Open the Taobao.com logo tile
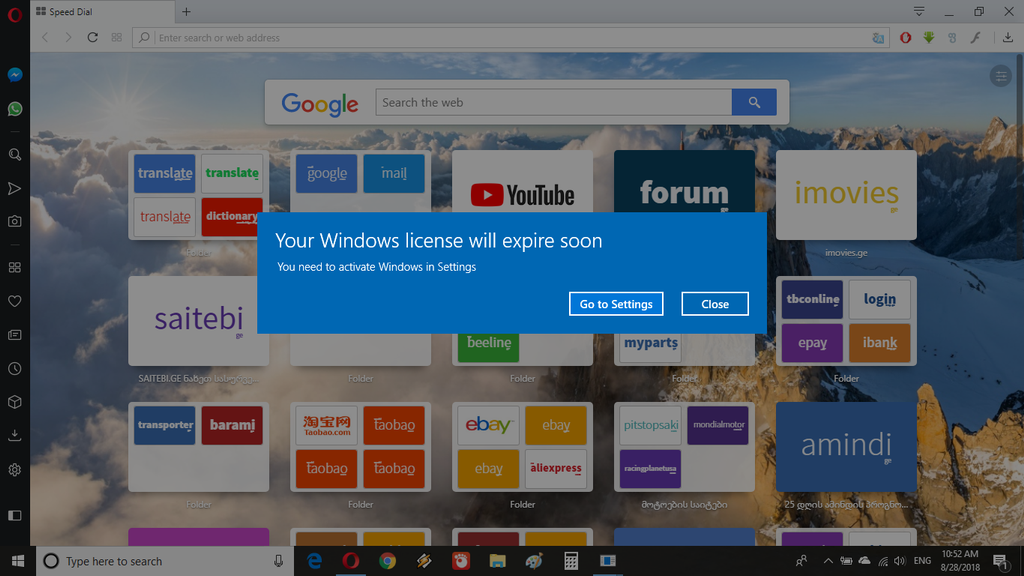 click(327, 425)
